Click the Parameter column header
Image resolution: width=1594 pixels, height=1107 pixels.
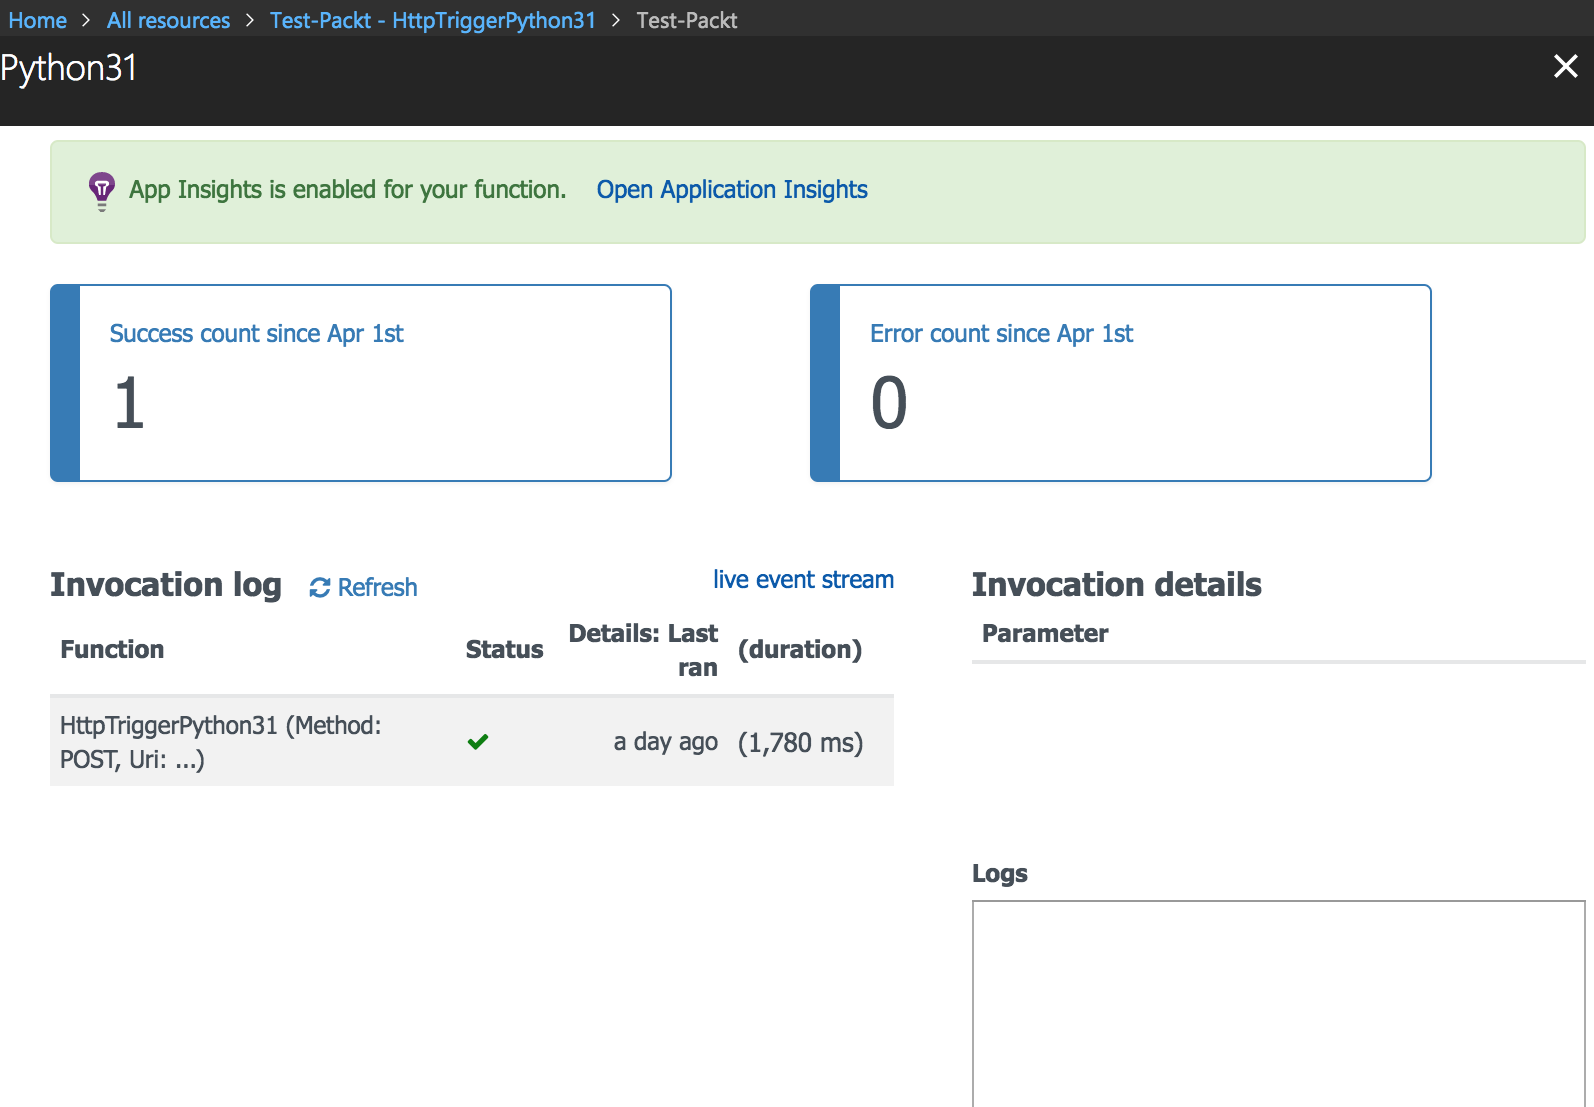coord(1045,634)
